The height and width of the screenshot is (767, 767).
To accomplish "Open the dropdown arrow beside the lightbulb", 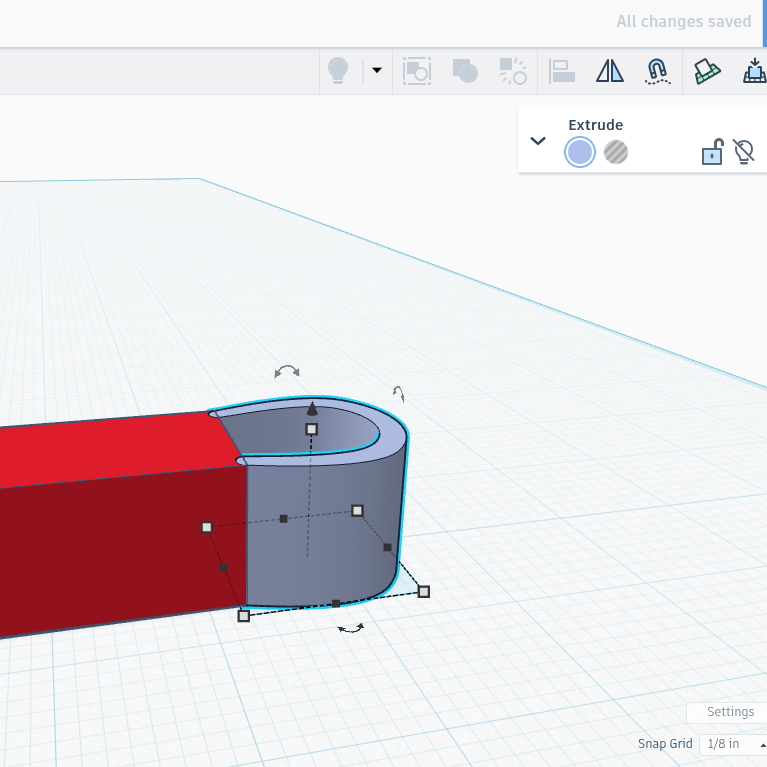I will (x=377, y=70).
